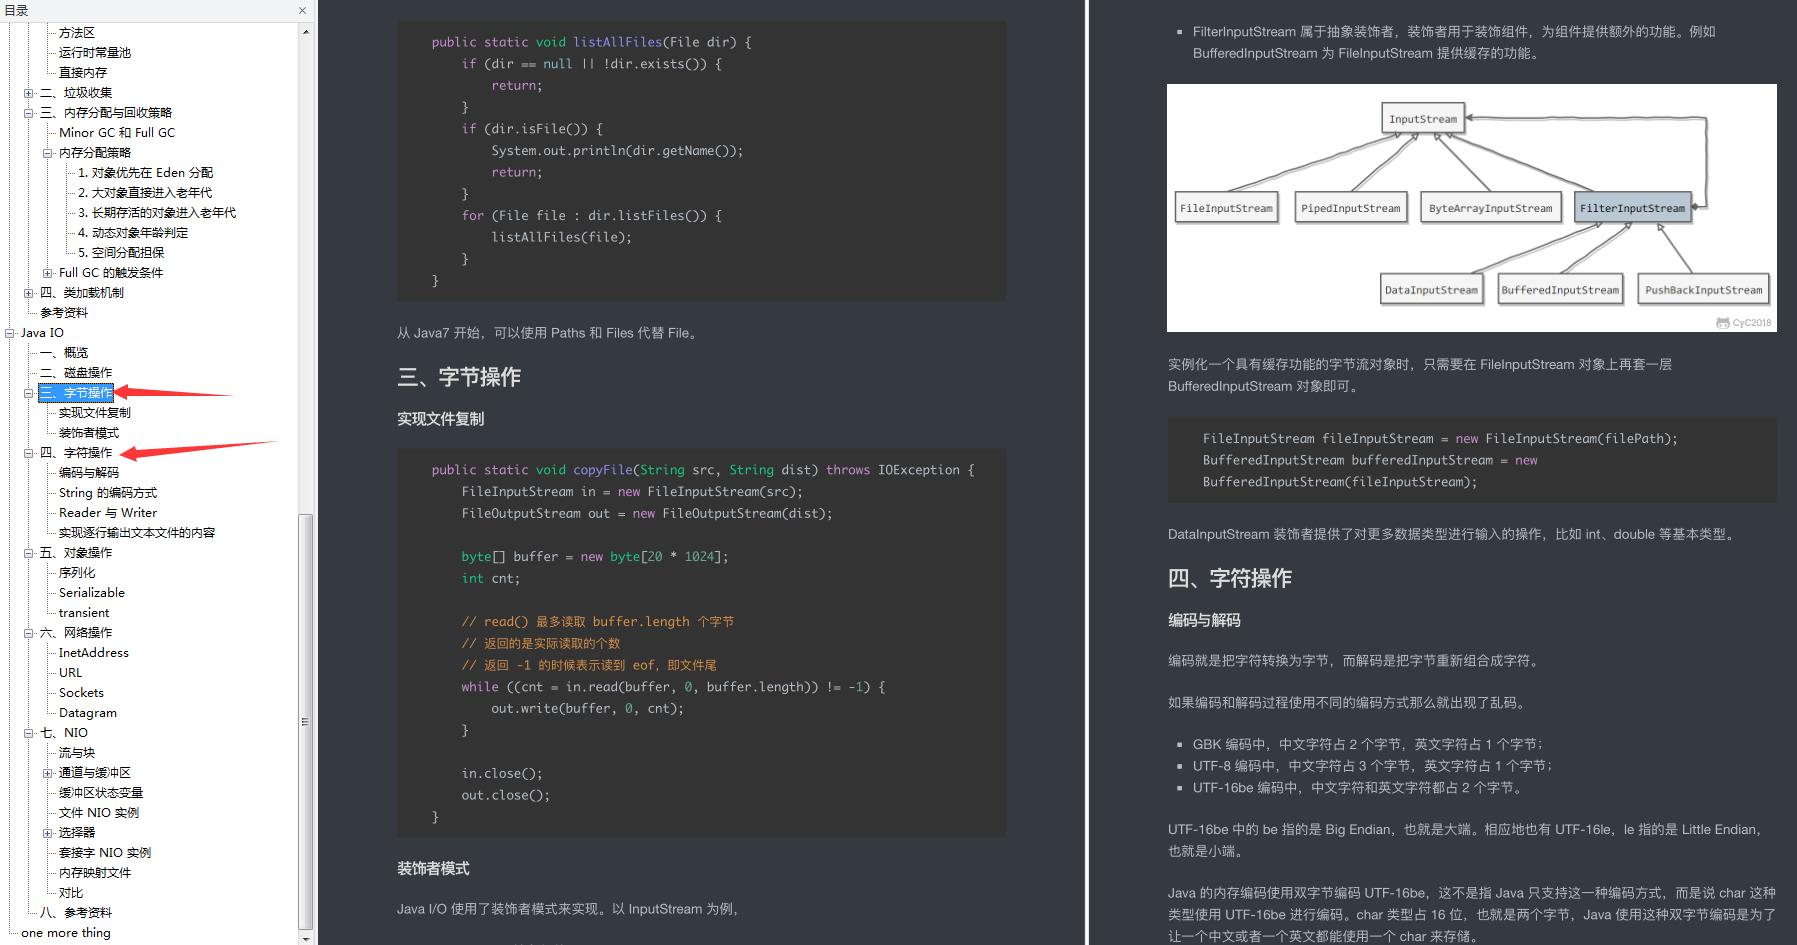Viewport: 1797px width, 945px height.
Task: Close the 目录 panel with the × icon
Action: coord(302,11)
